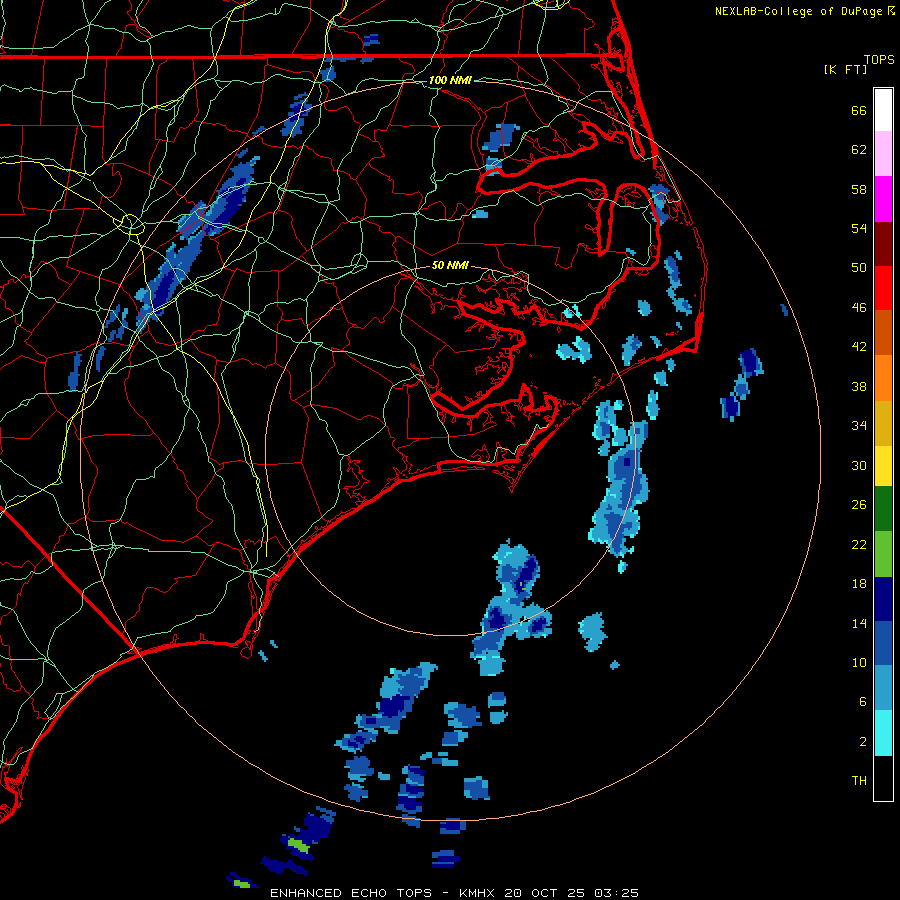
Task: Click the white swatch in the tops legend
Action: click(x=883, y=110)
